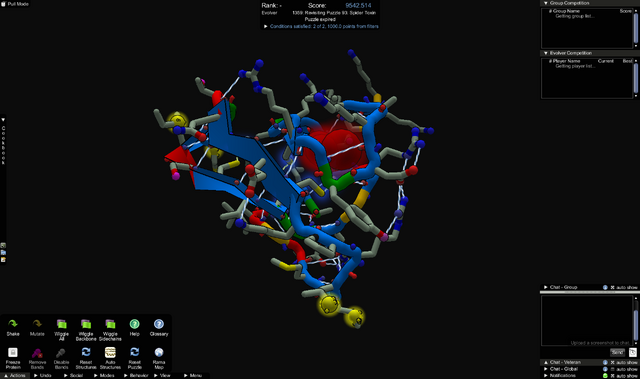Click Reset Puzzle
Screen dimensions: 640x379
click(134, 358)
